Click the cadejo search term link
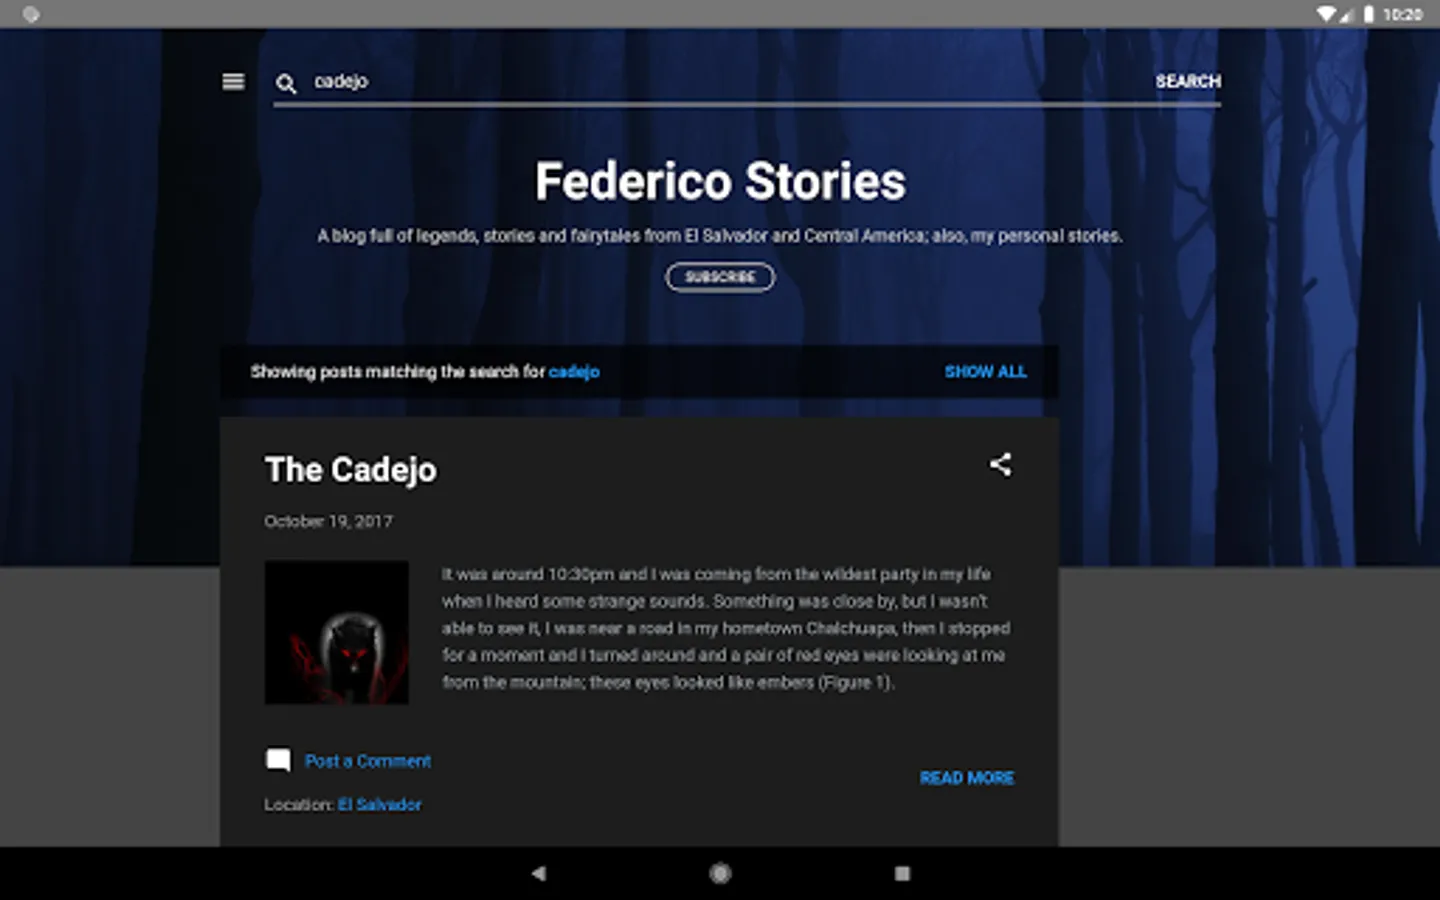The image size is (1440, 900). coord(574,372)
